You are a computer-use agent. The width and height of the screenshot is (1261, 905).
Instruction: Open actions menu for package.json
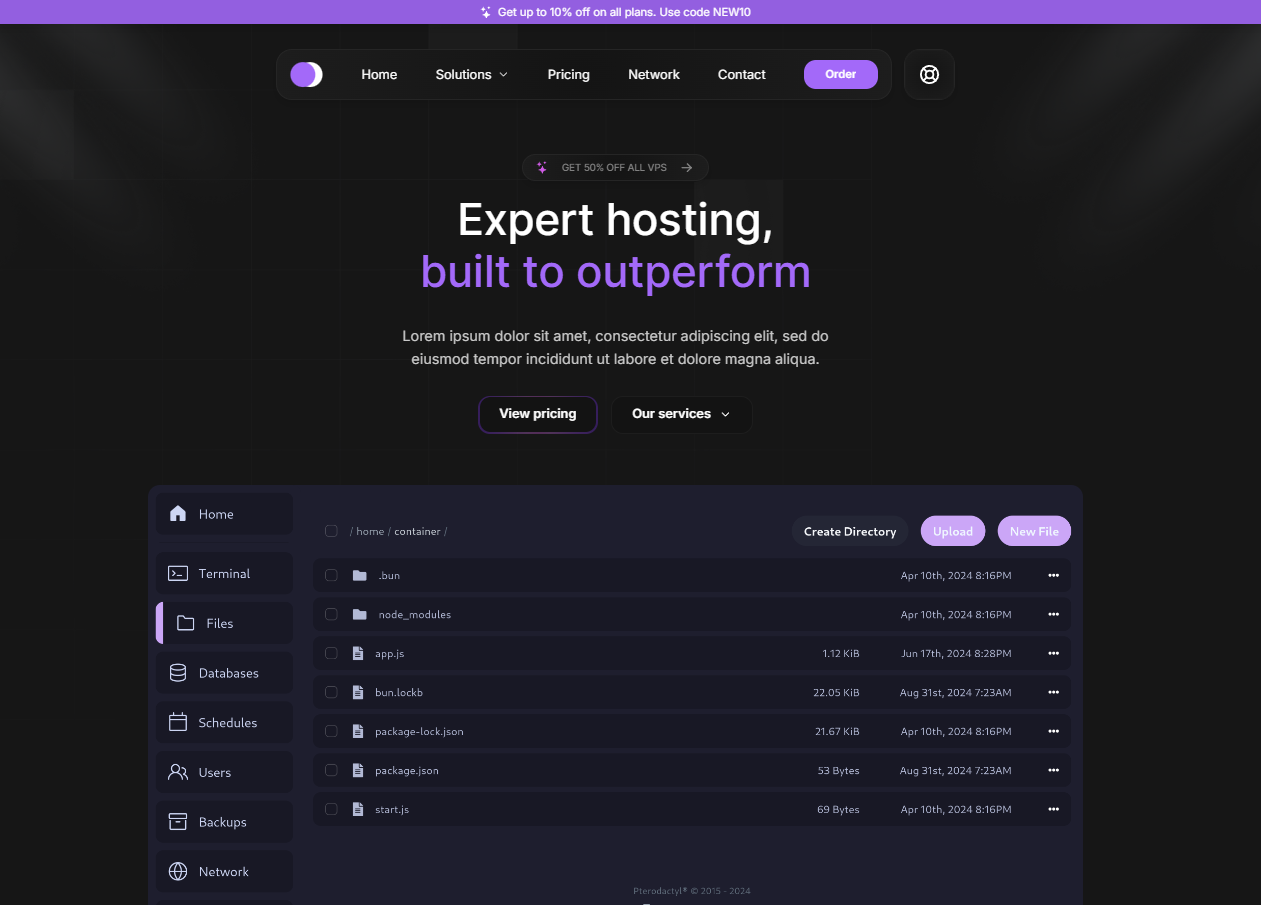tap(1053, 770)
